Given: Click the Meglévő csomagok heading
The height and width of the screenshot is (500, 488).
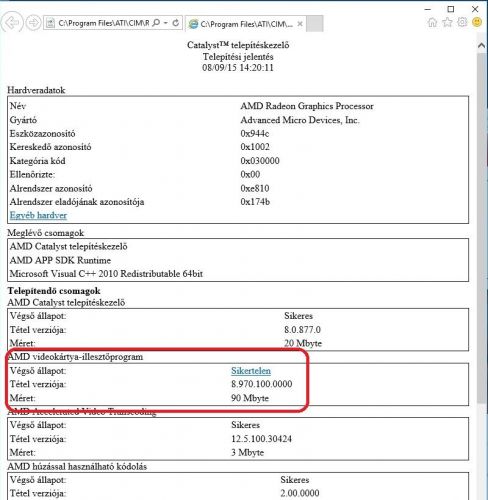Looking at the screenshot, I should [46, 233].
